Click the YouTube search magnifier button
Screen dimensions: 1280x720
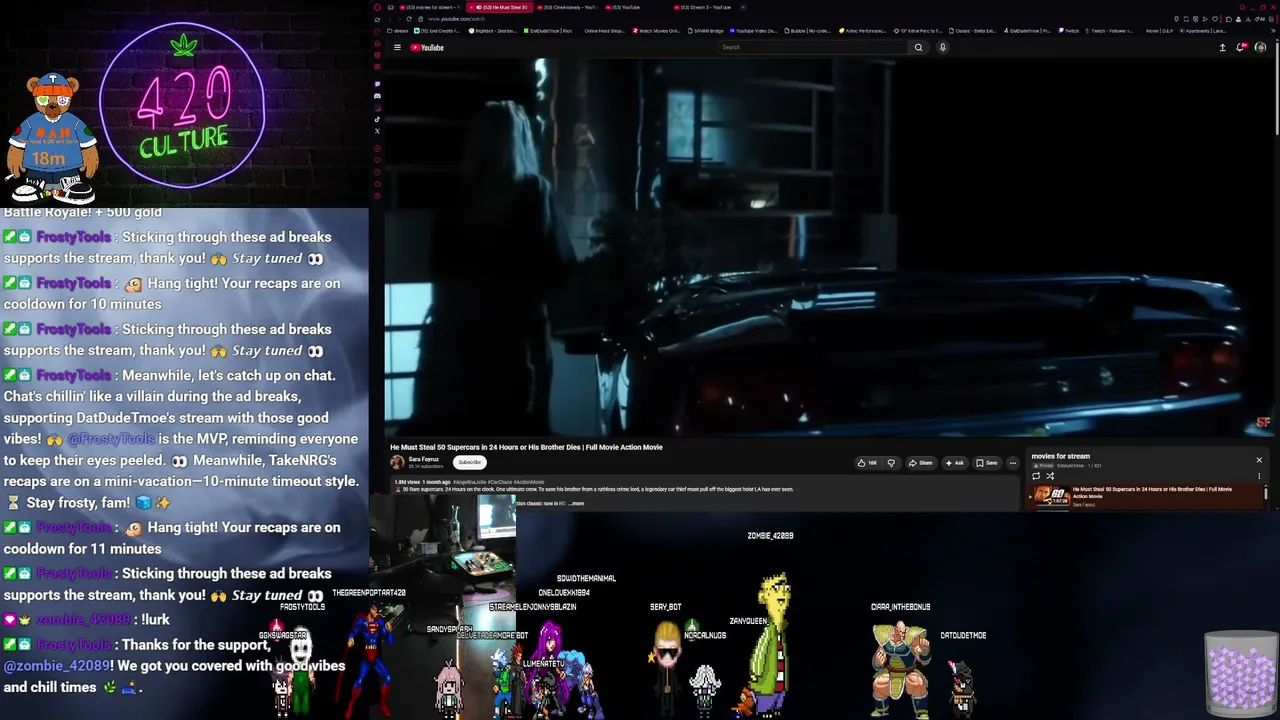(x=918, y=47)
